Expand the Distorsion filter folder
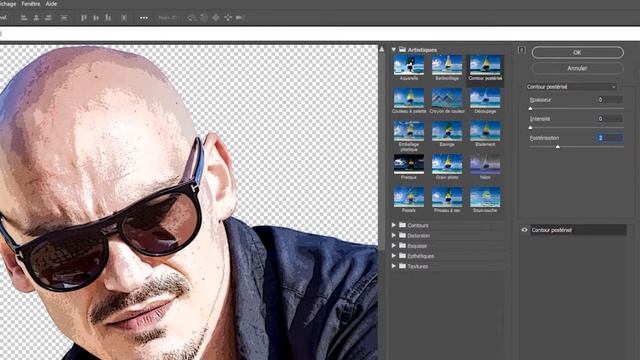640x360 pixels. [394, 235]
